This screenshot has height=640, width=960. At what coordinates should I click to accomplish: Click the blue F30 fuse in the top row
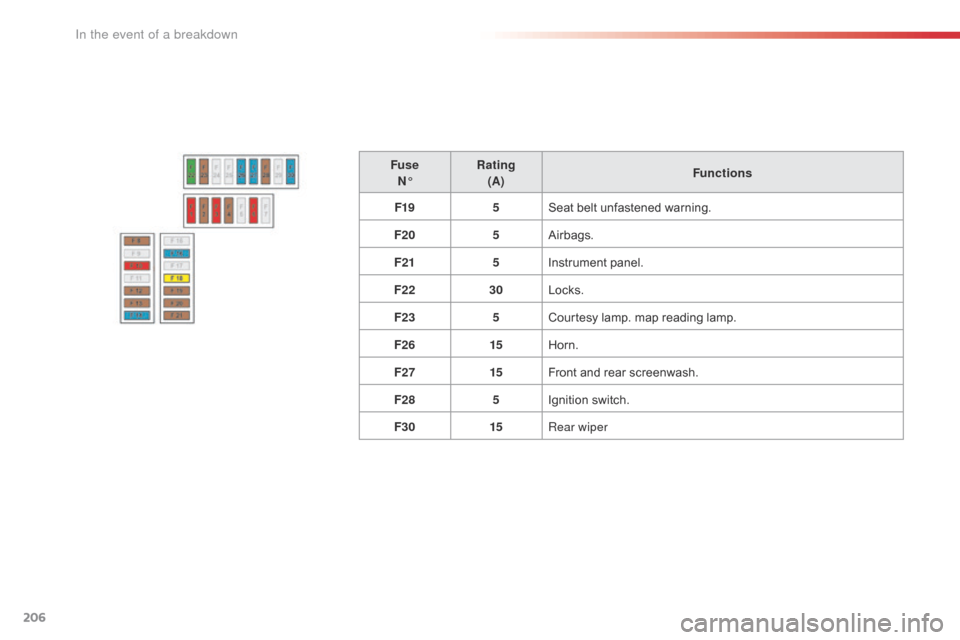pyautogui.click(x=291, y=171)
